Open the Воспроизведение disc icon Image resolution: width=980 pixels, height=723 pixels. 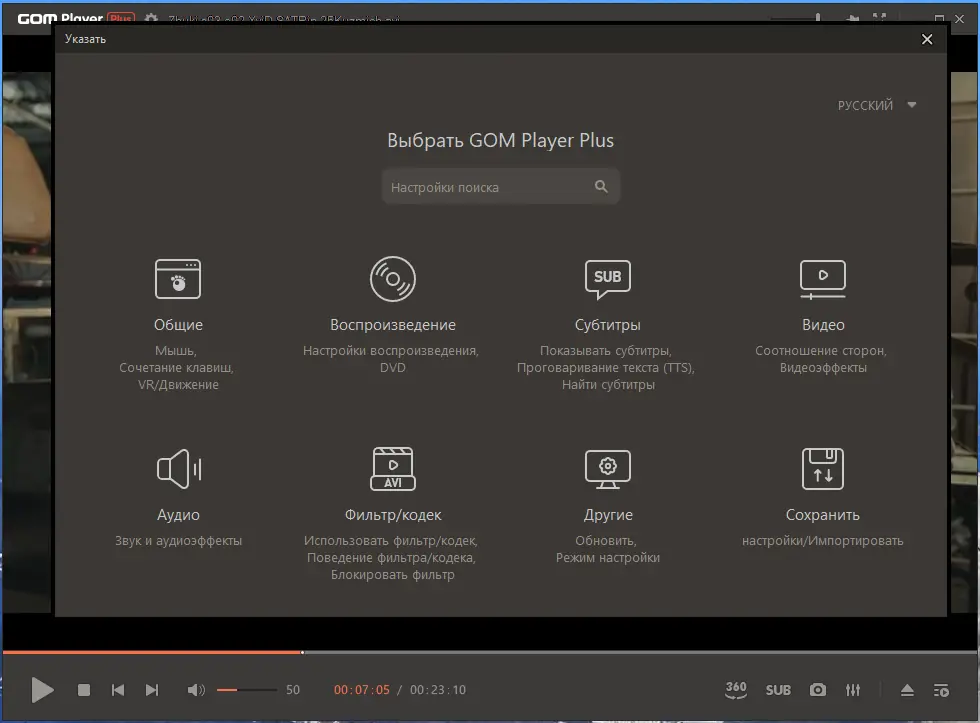pyautogui.click(x=392, y=279)
